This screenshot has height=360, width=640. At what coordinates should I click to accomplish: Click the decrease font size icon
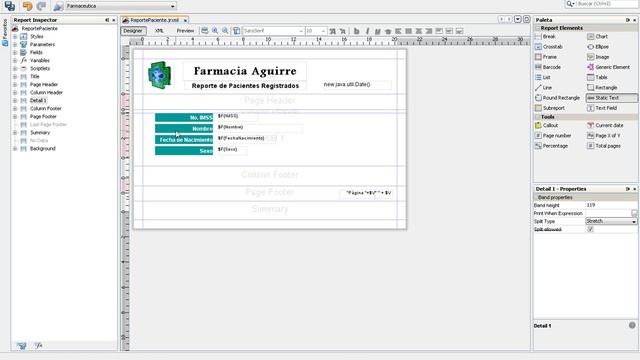[343, 31]
